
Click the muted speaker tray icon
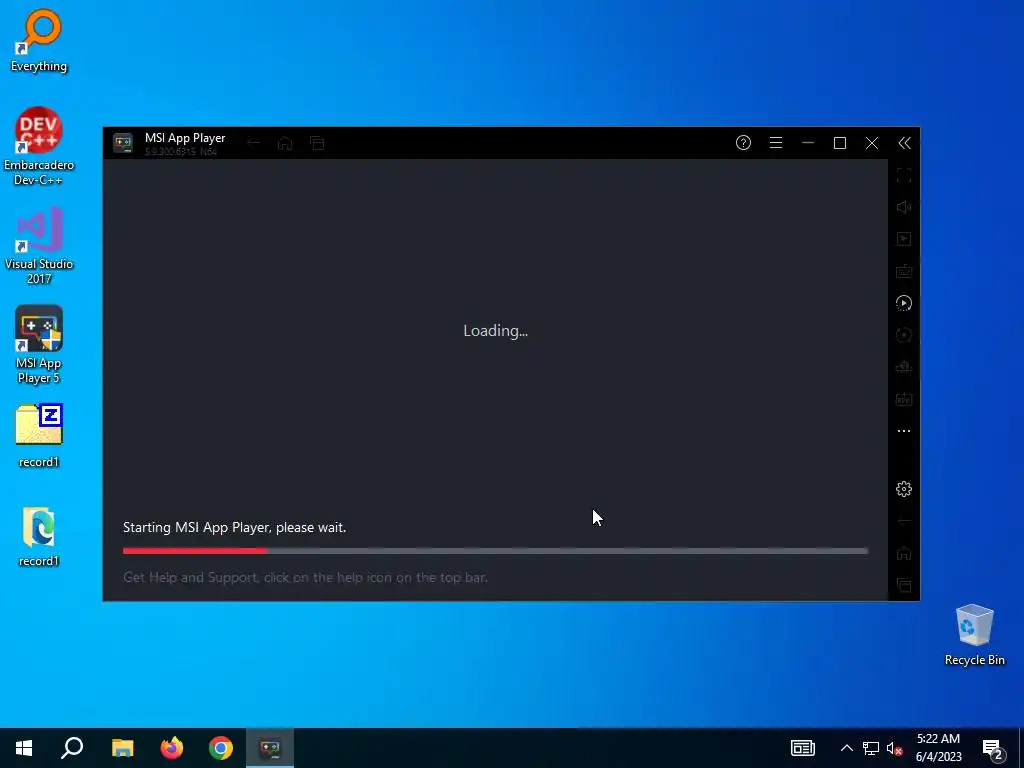click(894, 748)
